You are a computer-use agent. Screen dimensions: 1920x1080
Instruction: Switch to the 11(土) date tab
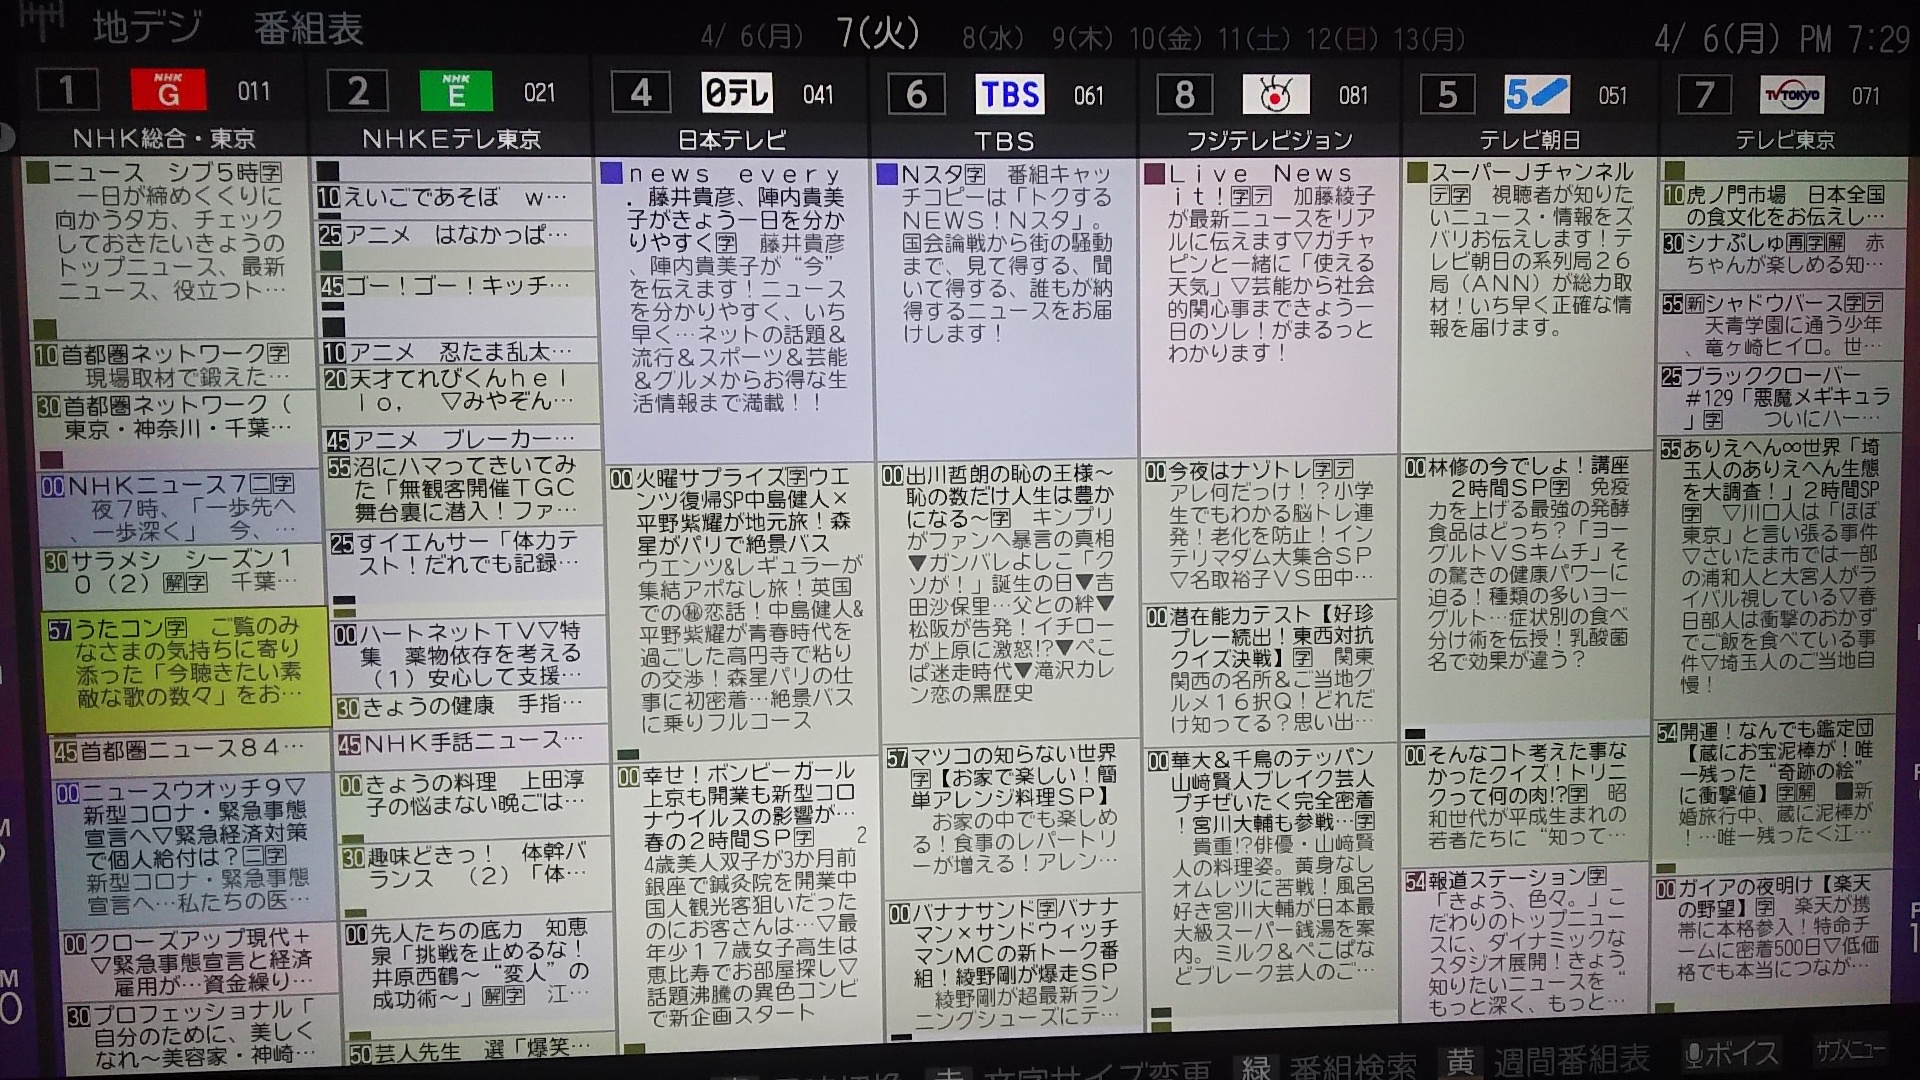point(1254,39)
